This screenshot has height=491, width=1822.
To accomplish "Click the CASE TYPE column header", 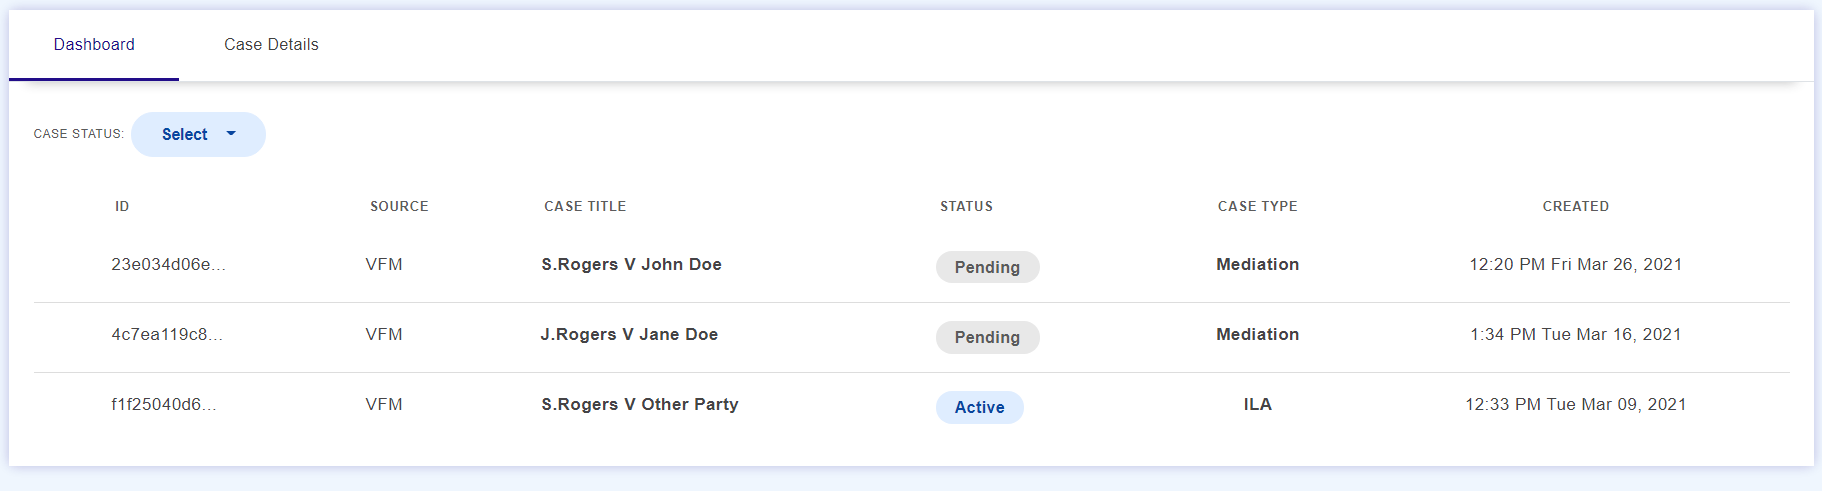I will coord(1257,206).
